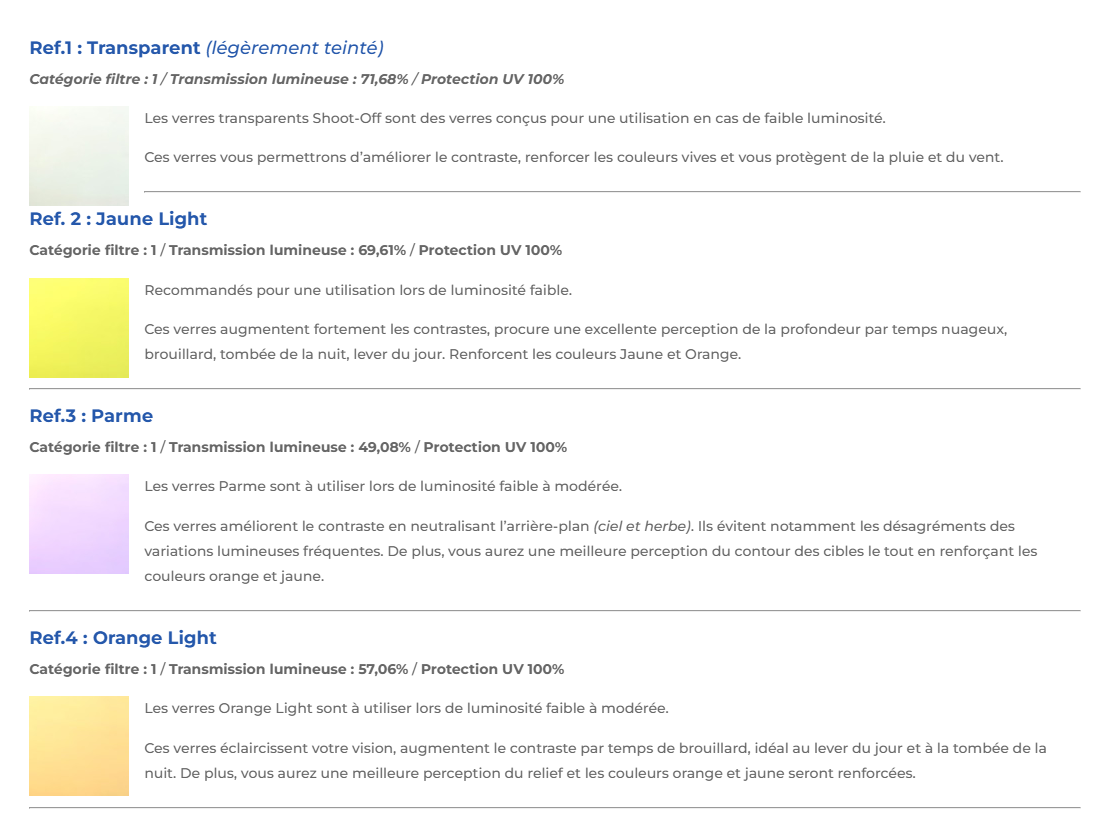1110x823 pixels.
Task: Click "Les verres Orange Light sont" sentence
Action: tap(406, 708)
